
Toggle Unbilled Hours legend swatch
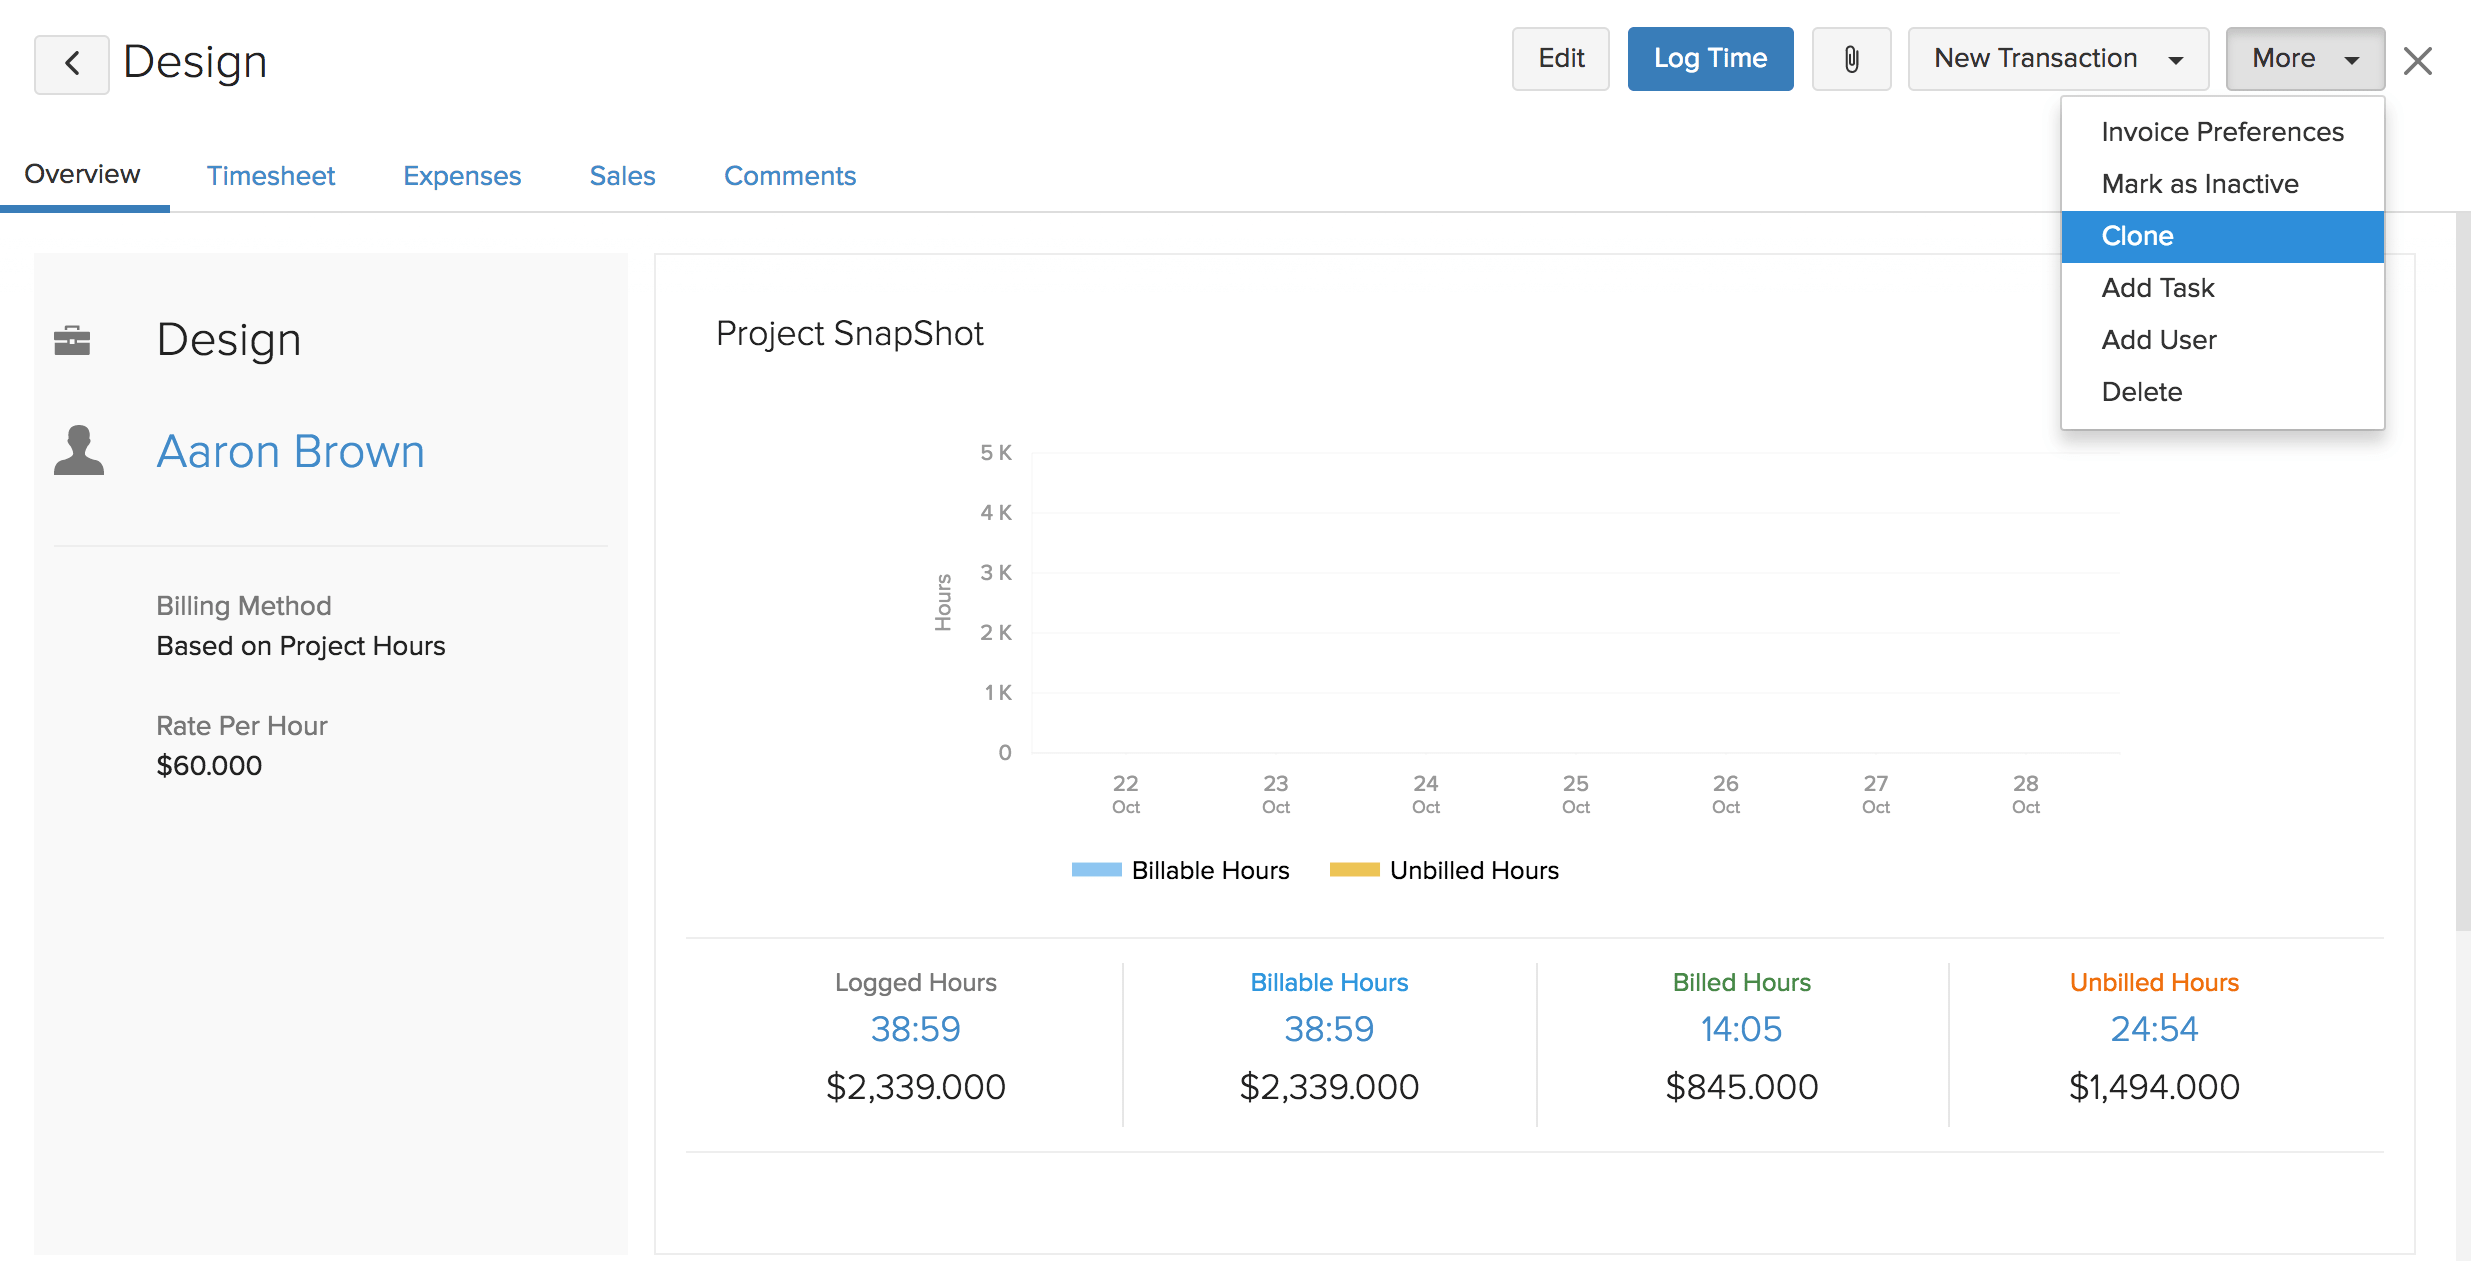pyautogui.click(x=1354, y=870)
